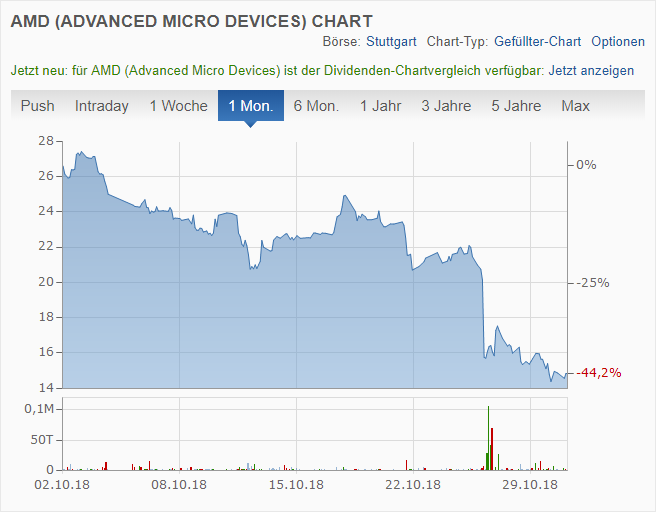Click the 08.10.18 date label
This screenshot has width=658, height=513.
[179, 484]
